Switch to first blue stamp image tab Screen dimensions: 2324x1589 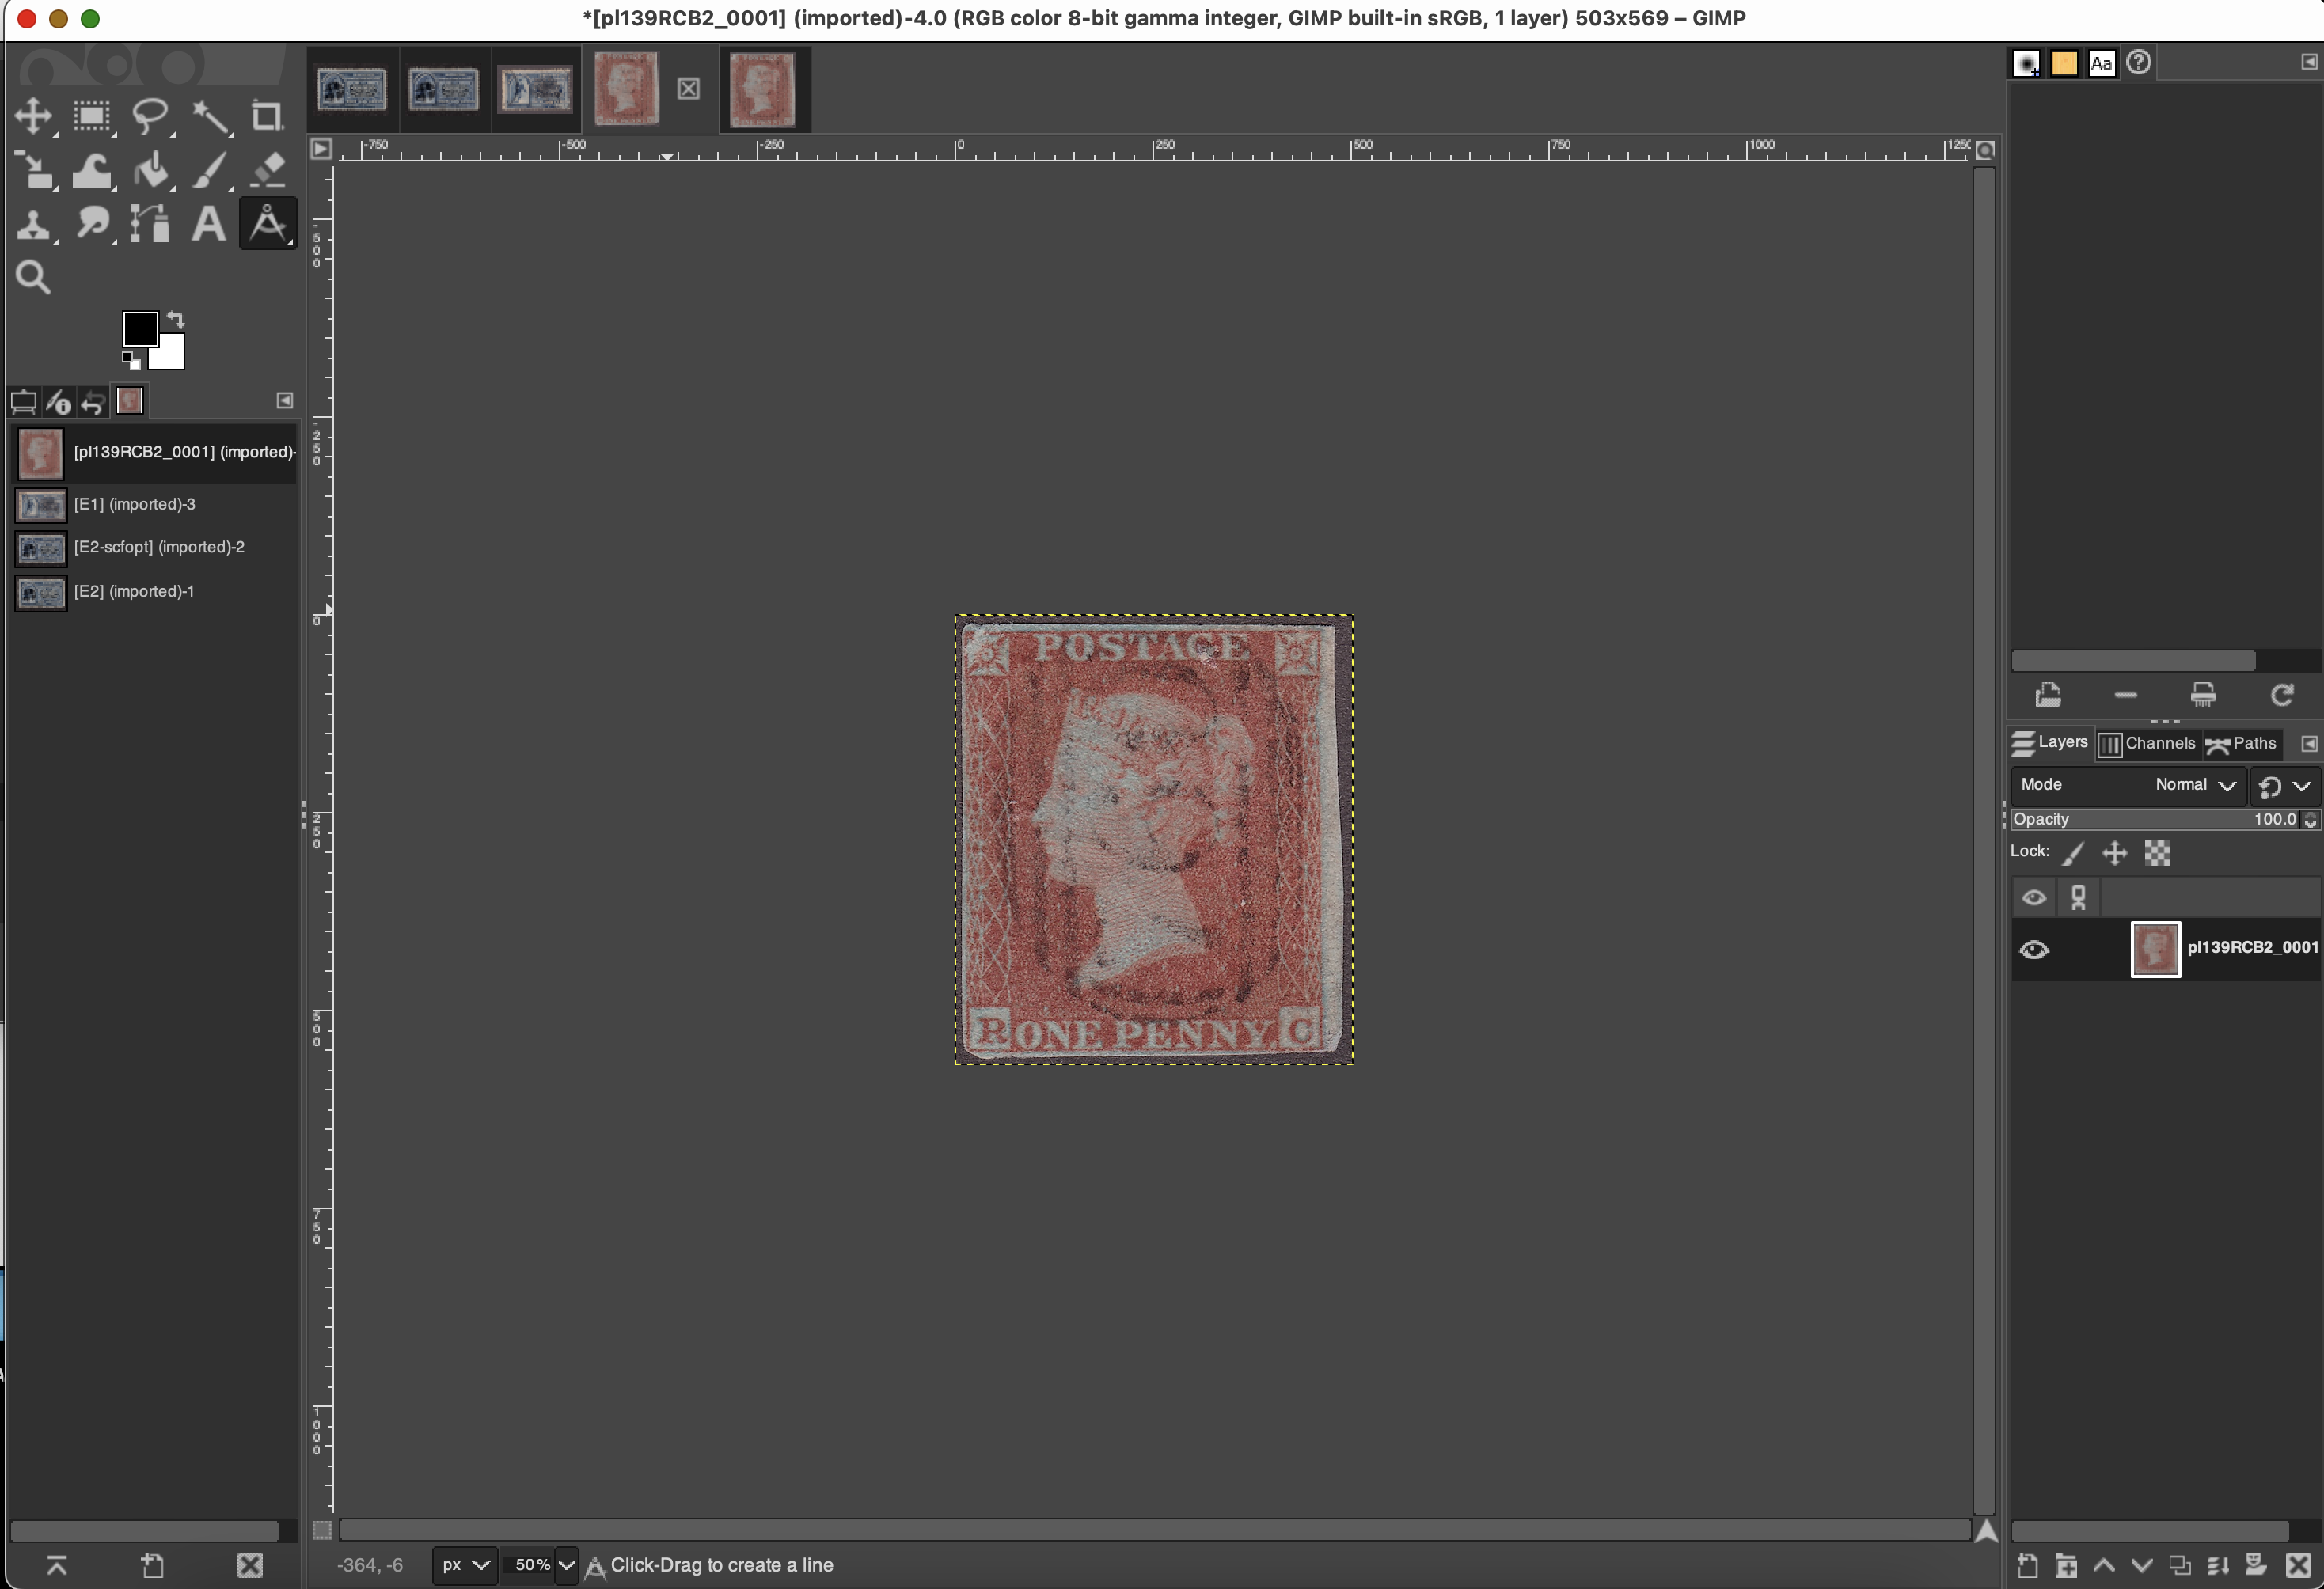pyautogui.click(x=352, y=90)
